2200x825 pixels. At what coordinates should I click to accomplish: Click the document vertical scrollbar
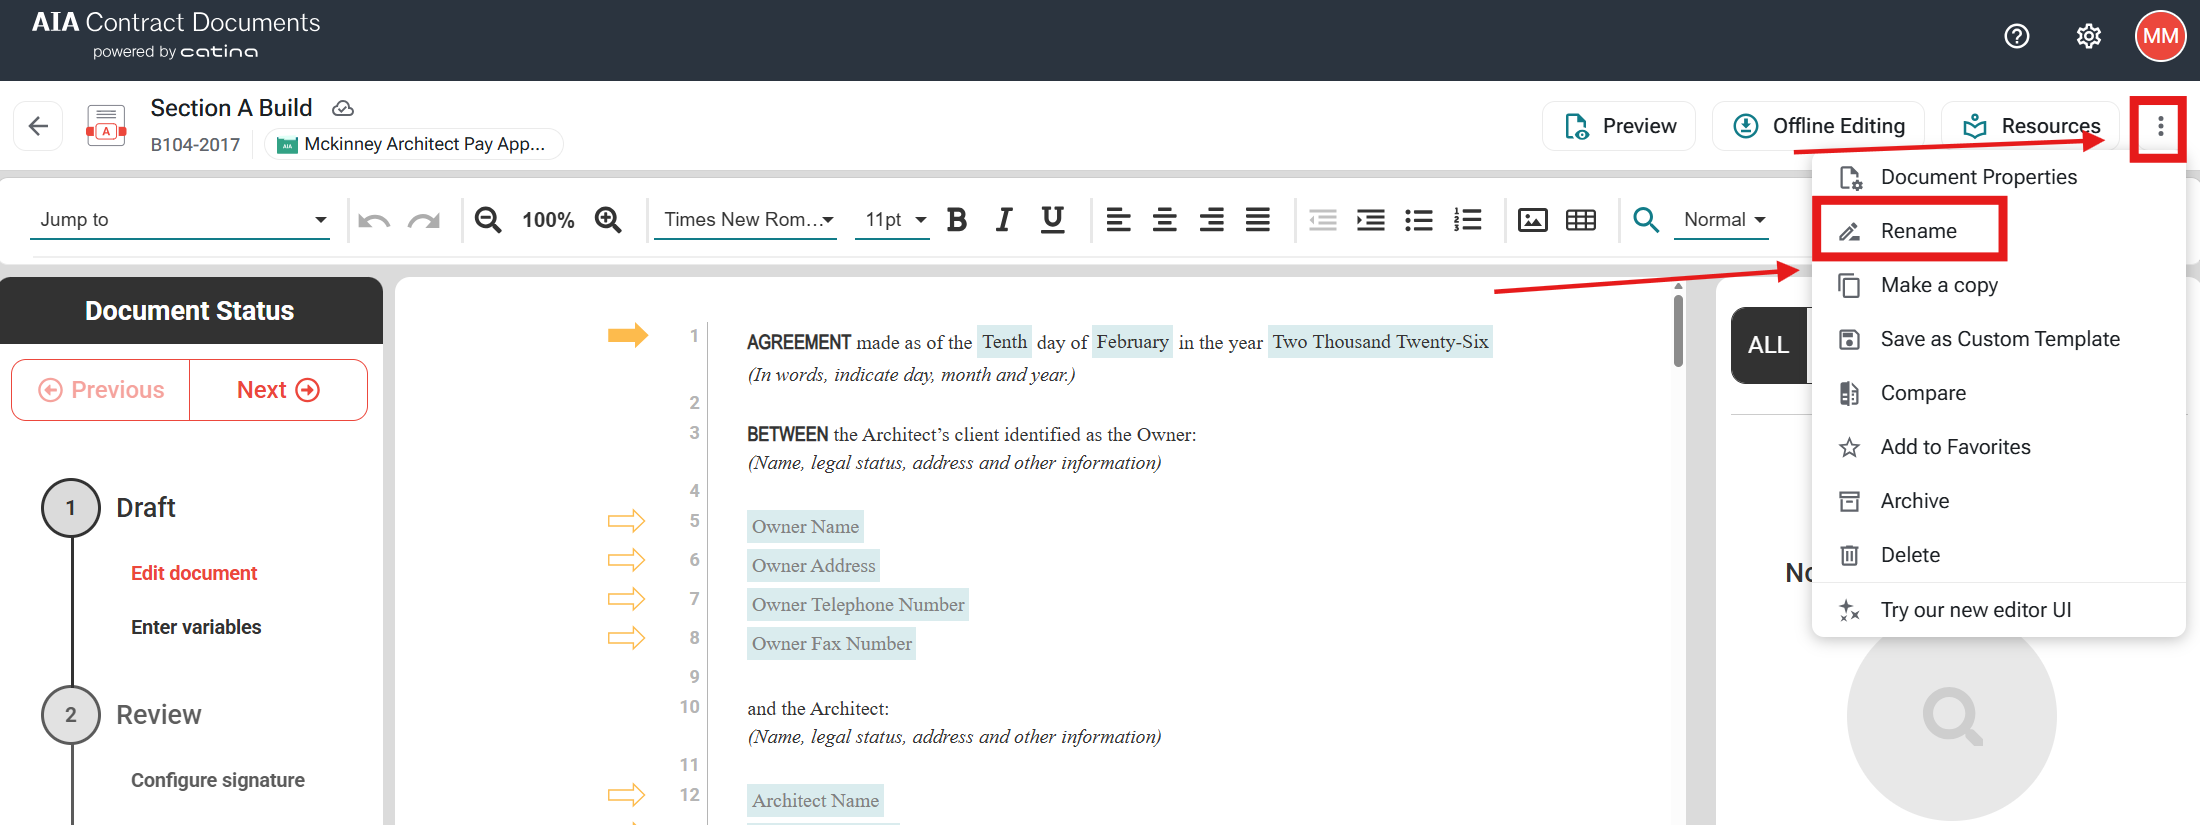click(x=1678, y=330)
